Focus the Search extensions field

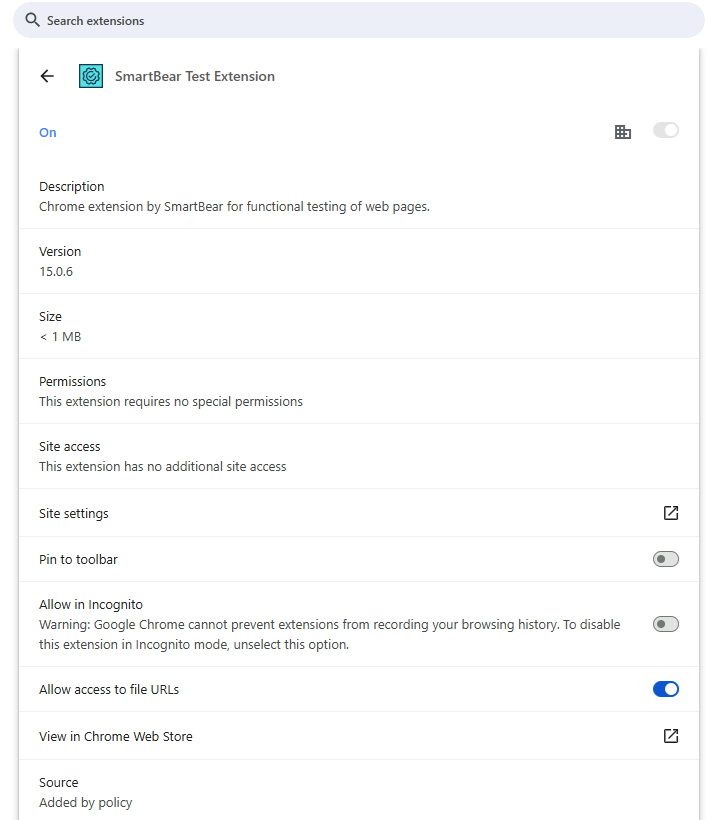360,20
